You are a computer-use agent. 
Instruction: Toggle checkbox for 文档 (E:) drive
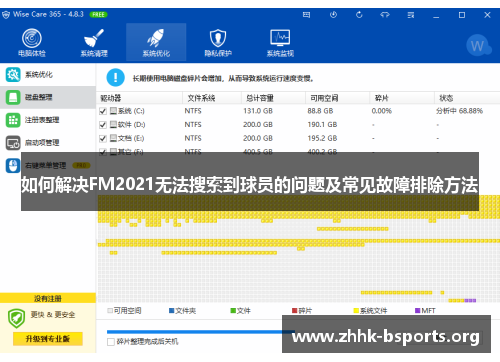click(103, 138)
